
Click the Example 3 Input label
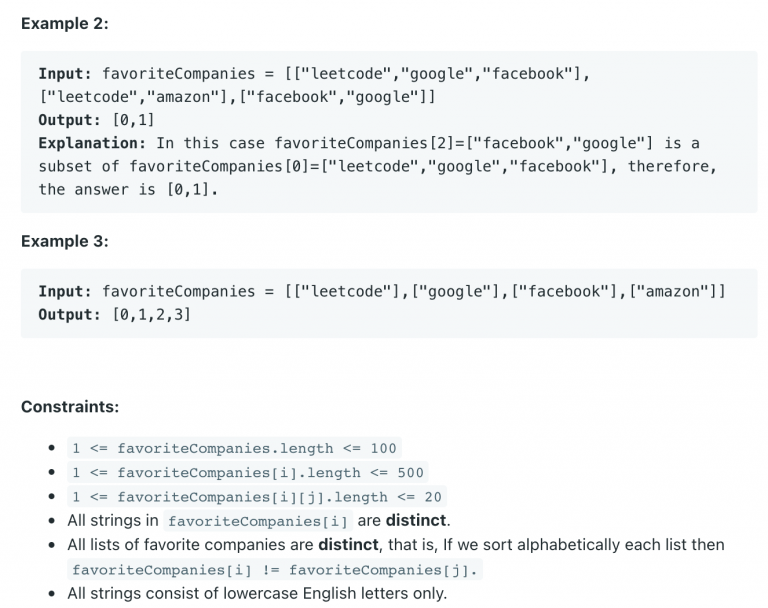pyautogui.click(x=65, y=292)
